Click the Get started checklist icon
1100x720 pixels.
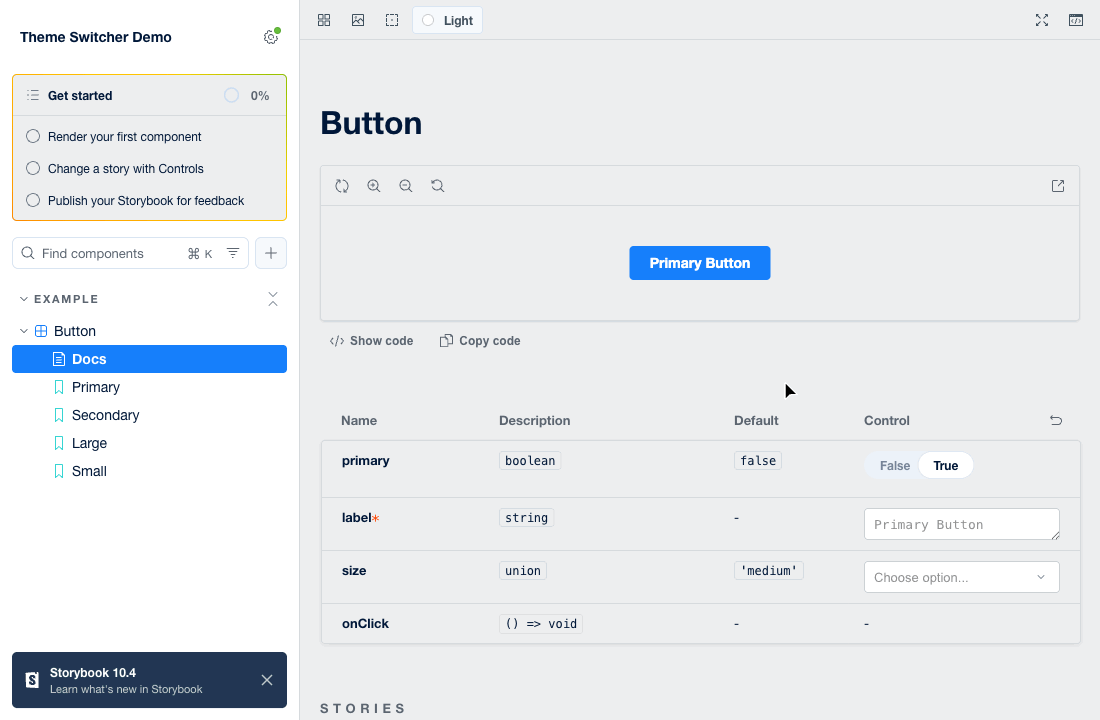pos(33,95)
